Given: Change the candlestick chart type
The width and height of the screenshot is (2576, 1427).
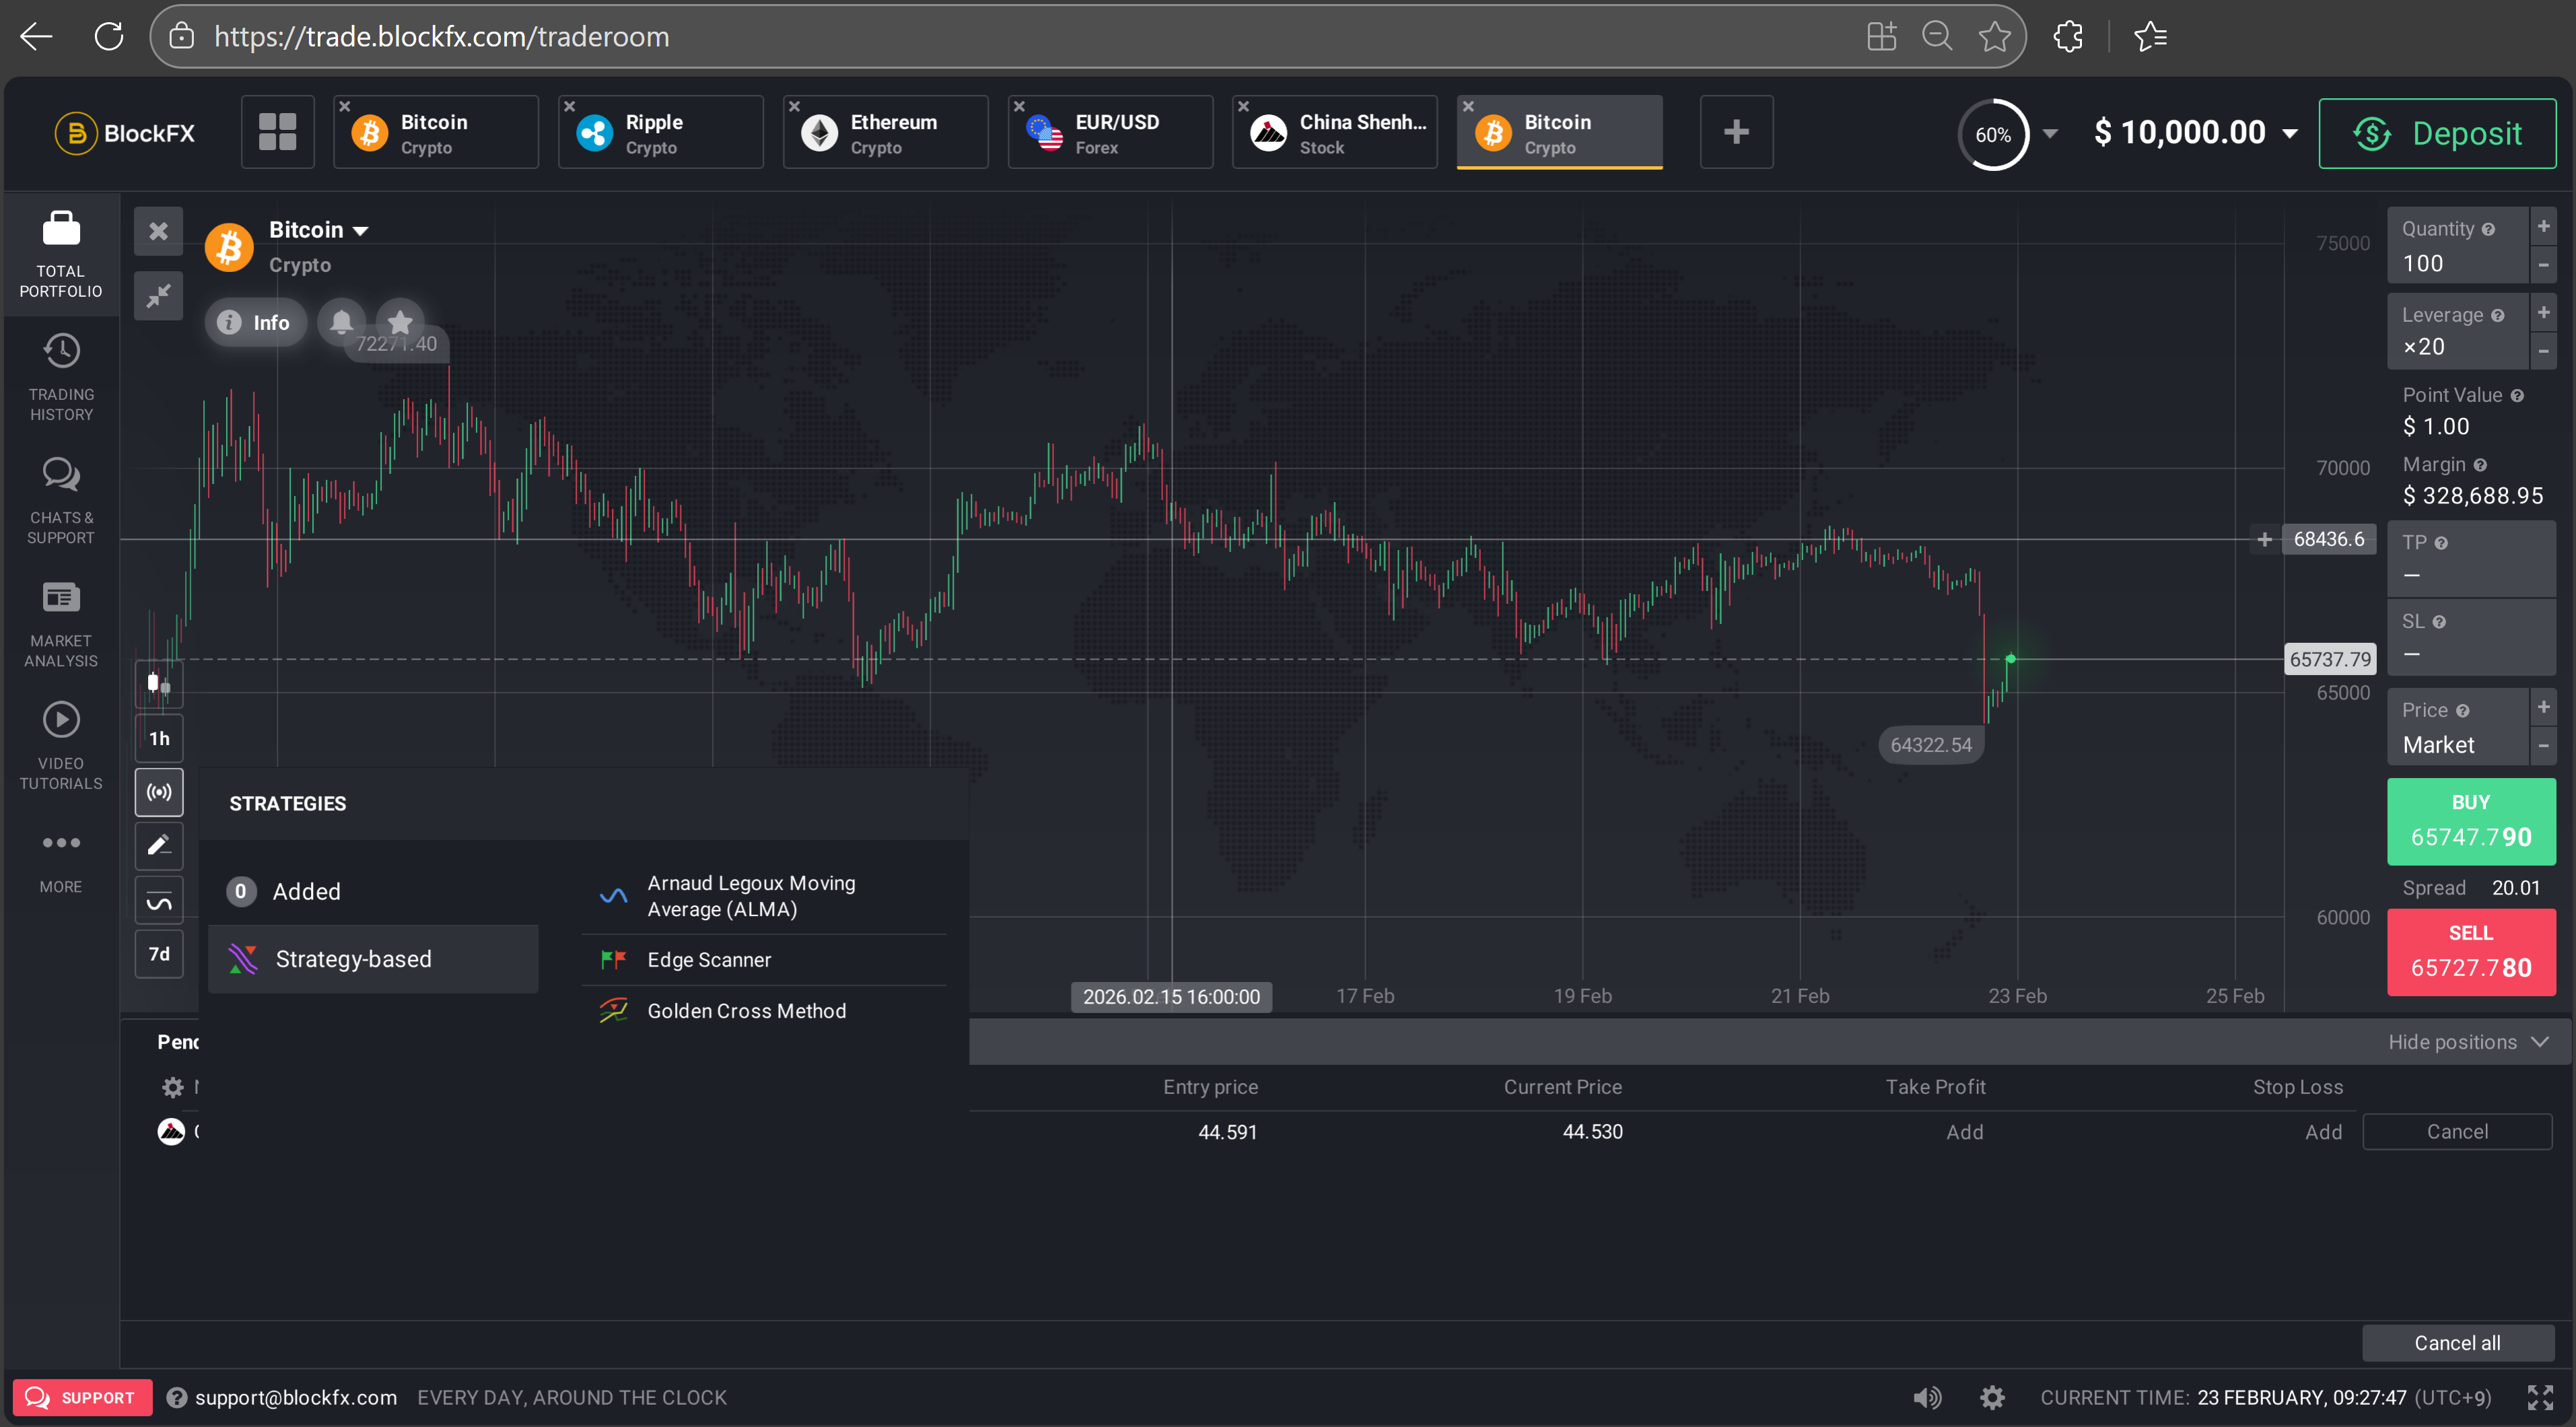Looking at the screenshot, I should [159, 685].
